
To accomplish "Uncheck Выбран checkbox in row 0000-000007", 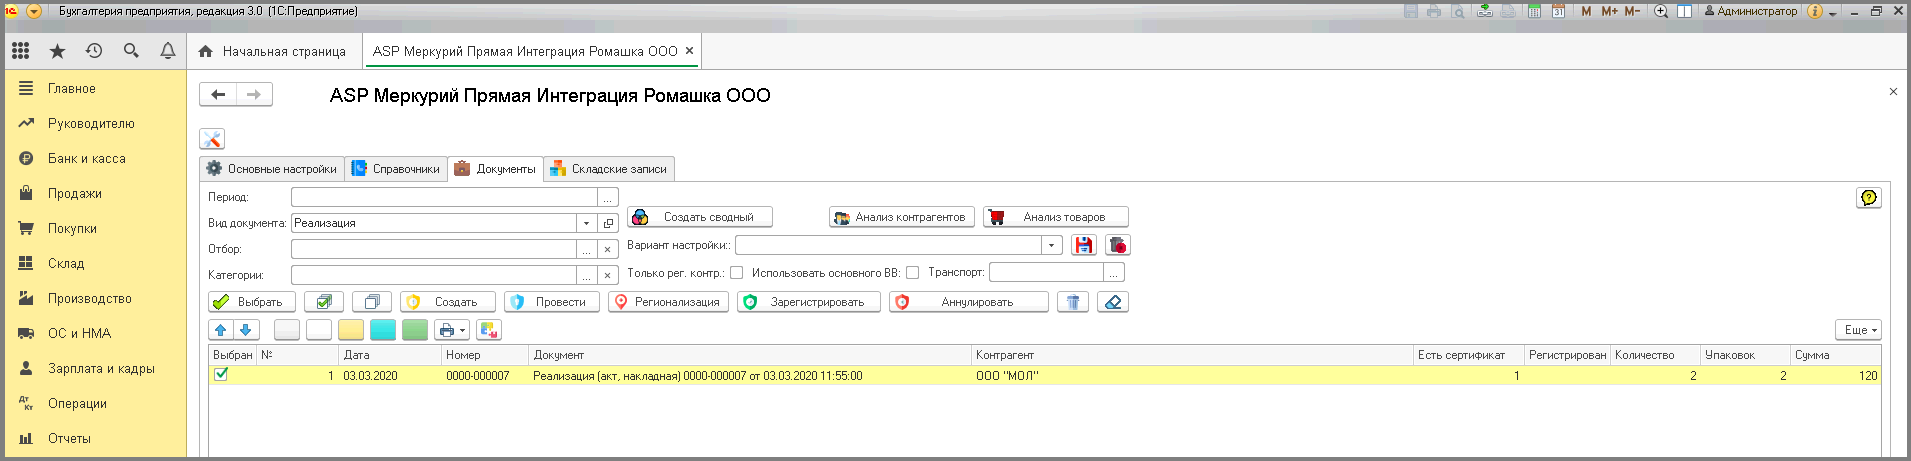I will click(x=221, y=374).
